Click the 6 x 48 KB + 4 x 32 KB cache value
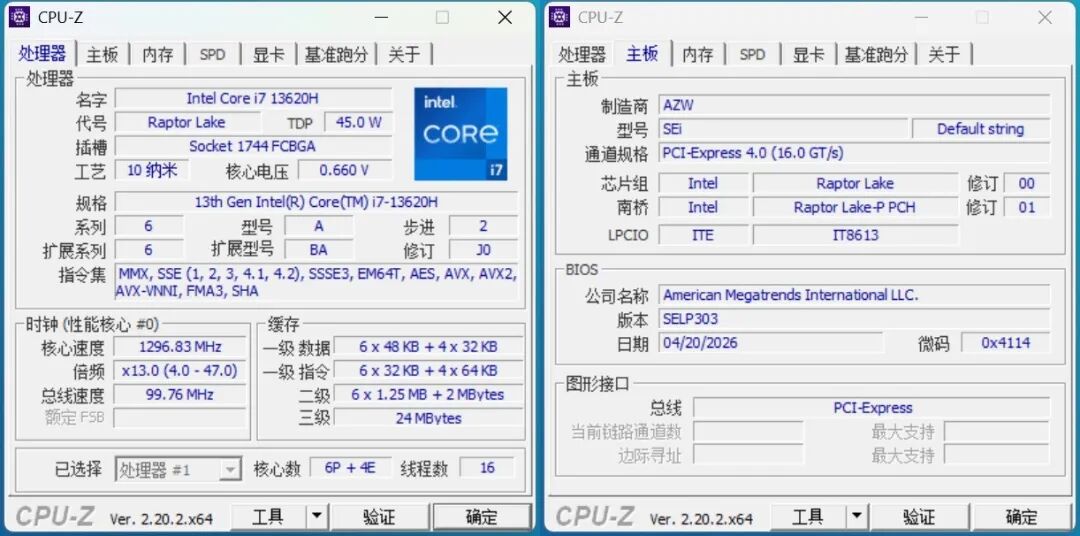Viewport: 1080px width, 536px height. coord(428,347)
